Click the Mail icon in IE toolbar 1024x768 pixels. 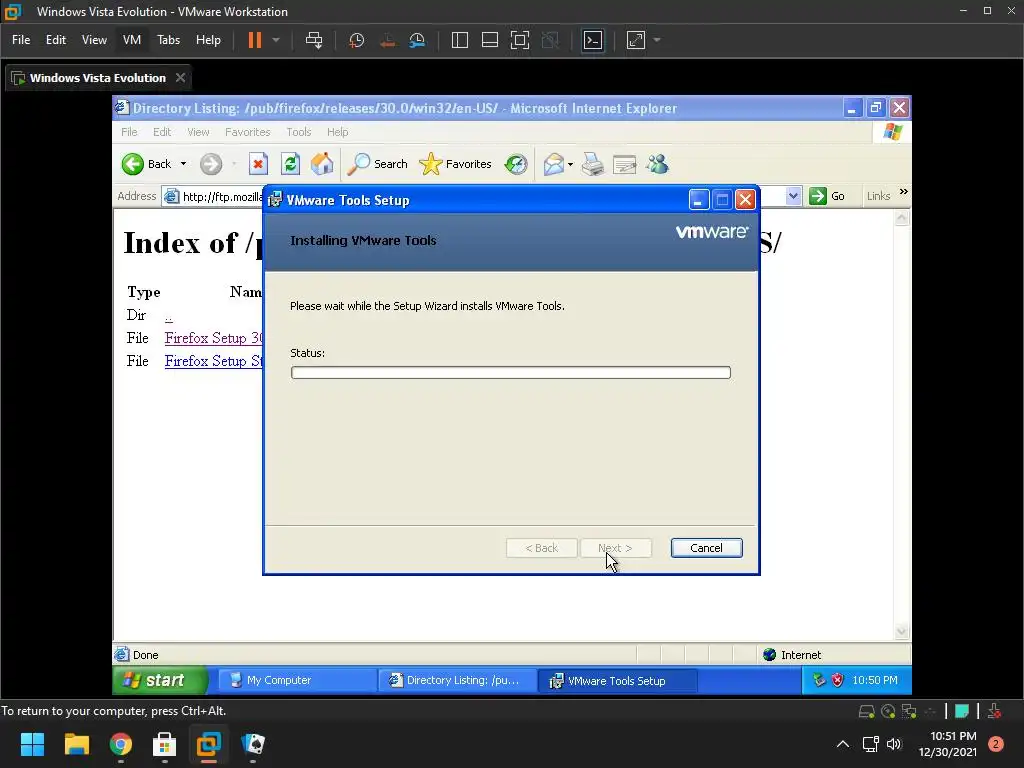tap(553, 164)
